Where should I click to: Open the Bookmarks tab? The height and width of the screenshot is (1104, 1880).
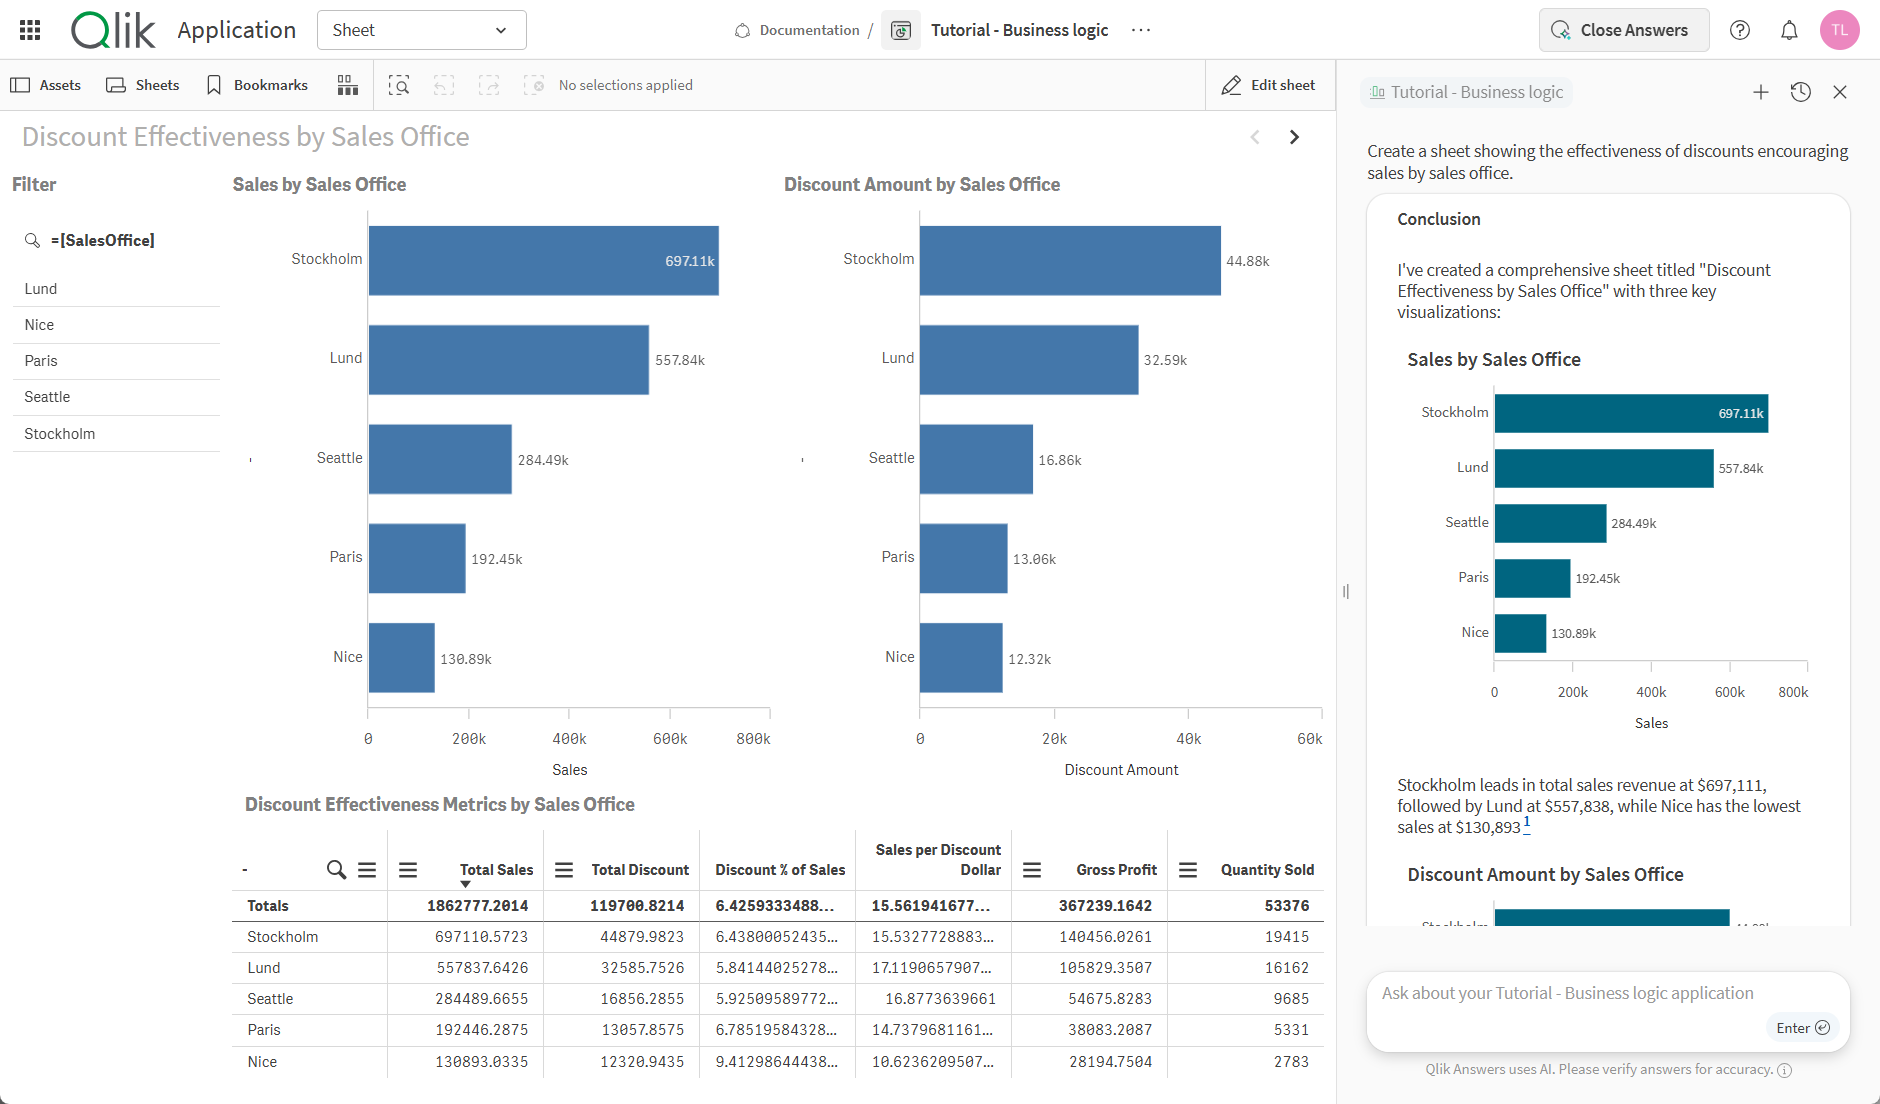257,85
